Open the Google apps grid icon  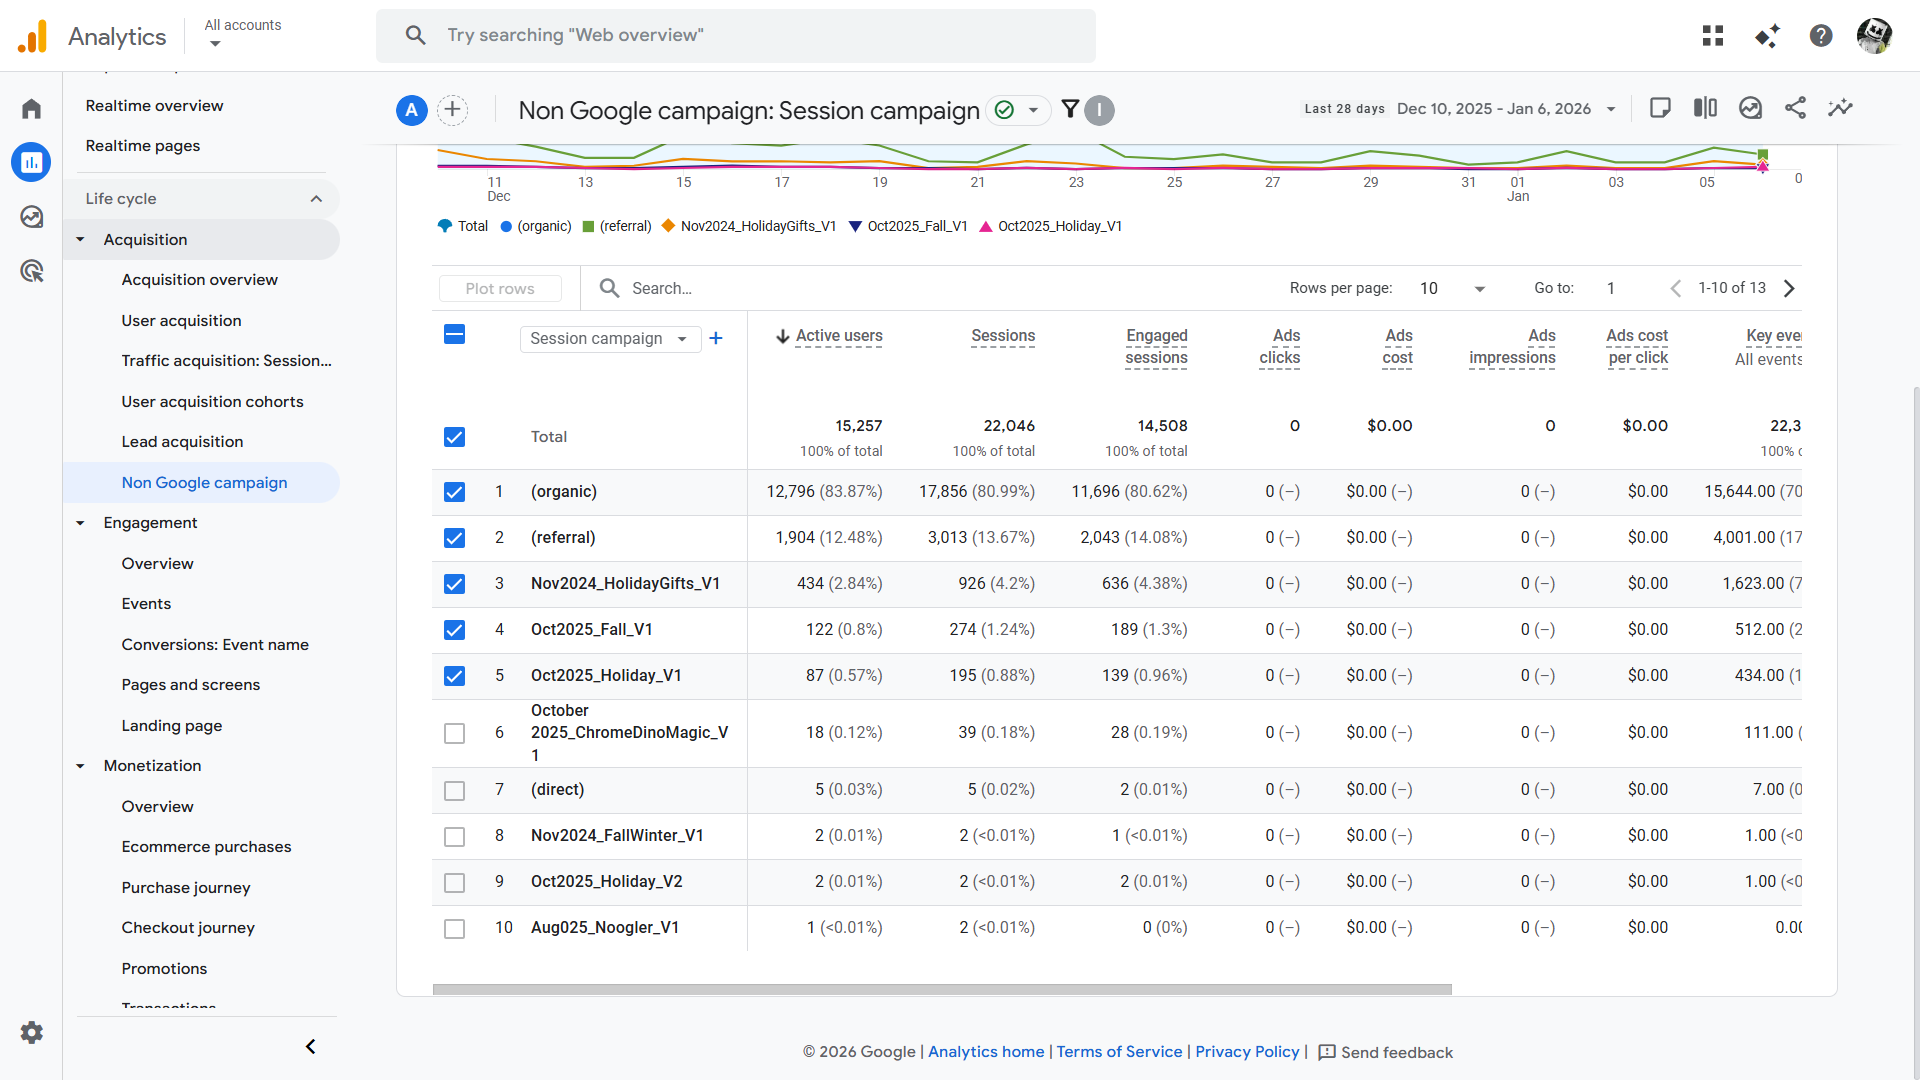1713,36
